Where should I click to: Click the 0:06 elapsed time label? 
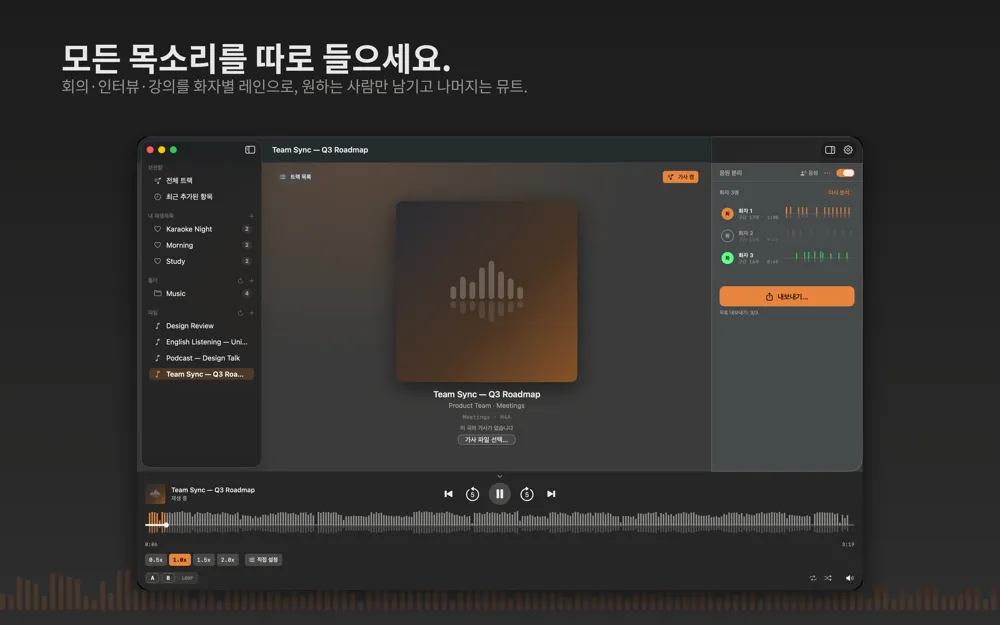tap(151, 545)
